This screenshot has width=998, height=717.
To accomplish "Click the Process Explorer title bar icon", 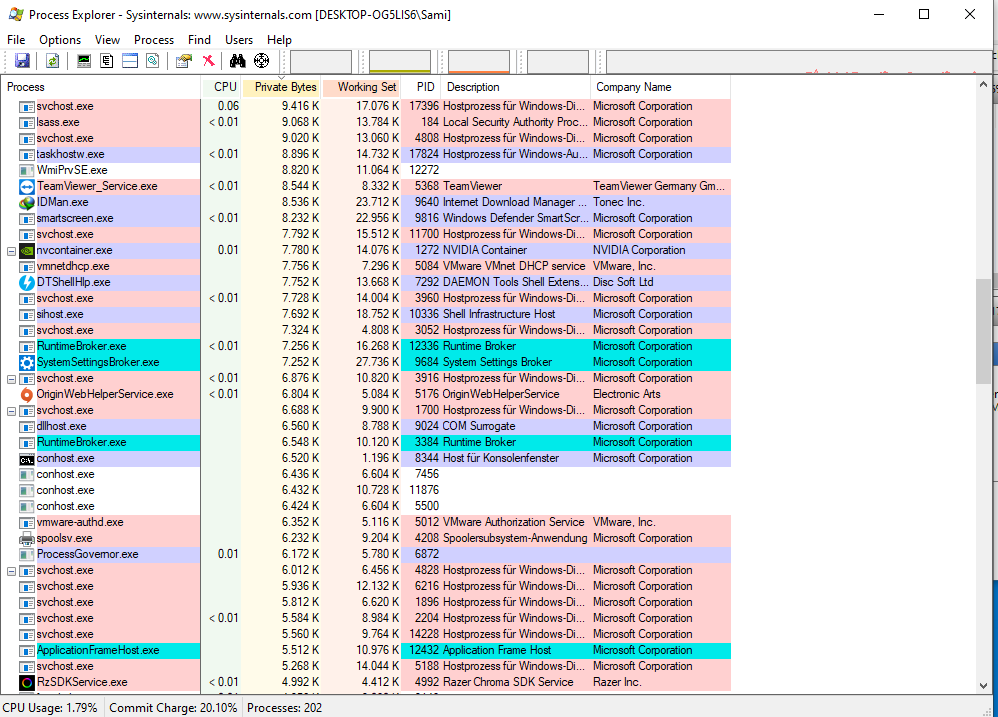I will click(16, 14).
